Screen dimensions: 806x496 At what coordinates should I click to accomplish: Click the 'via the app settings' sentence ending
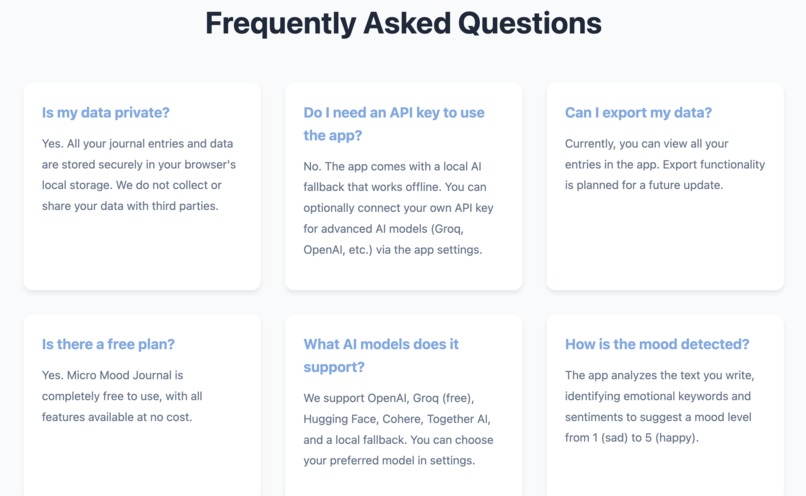click(429, 250)
